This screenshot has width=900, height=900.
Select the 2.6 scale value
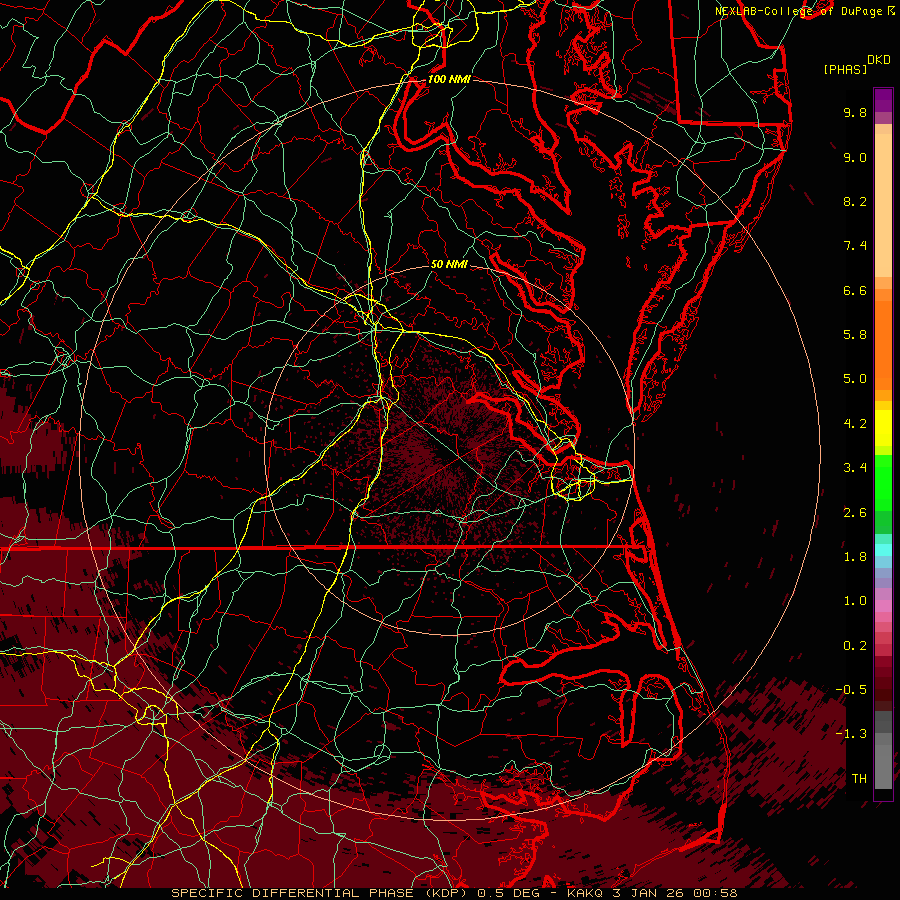pos(855,513)
